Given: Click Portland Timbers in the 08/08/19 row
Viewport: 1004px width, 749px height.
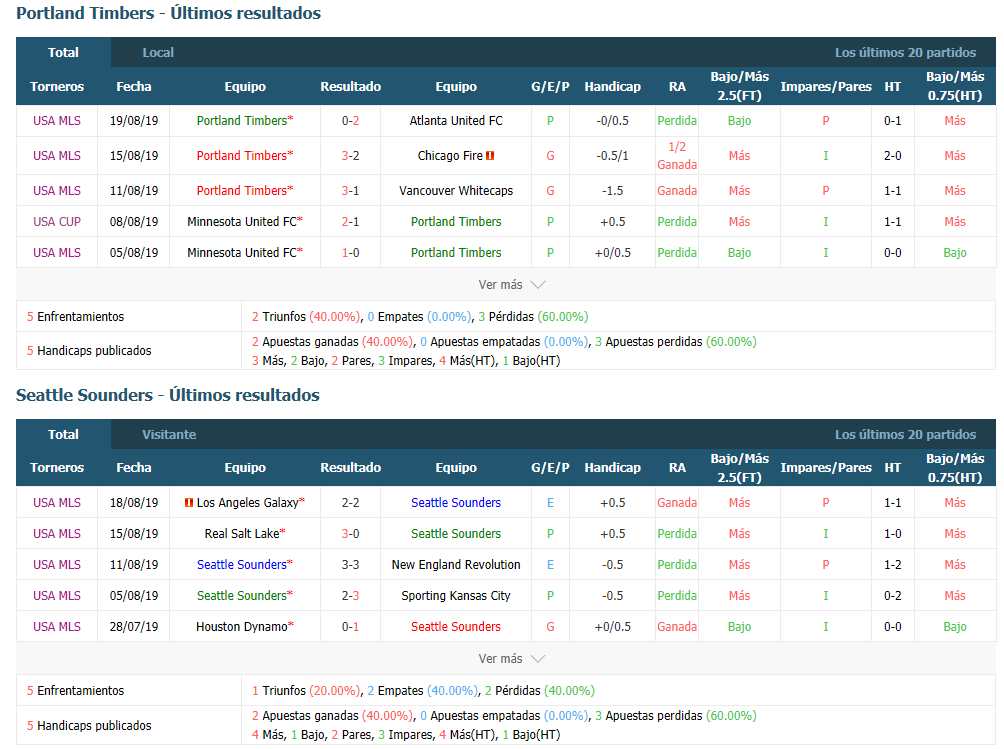Looking at the screenshot, I should pyautogui.click(x=456, y=221).
